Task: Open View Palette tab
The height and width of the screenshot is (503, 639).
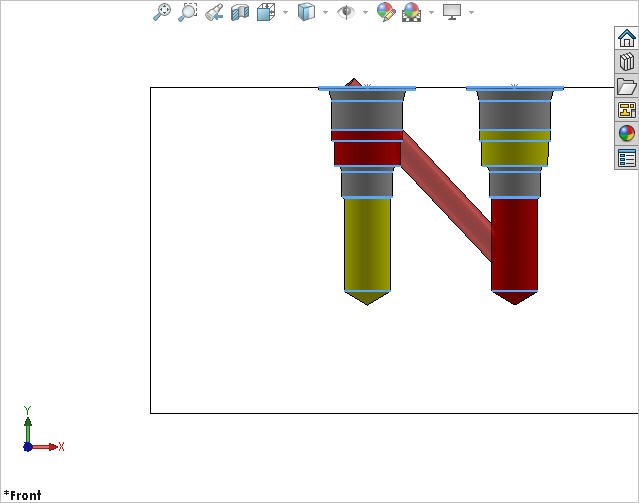Action: pos(626,110)
